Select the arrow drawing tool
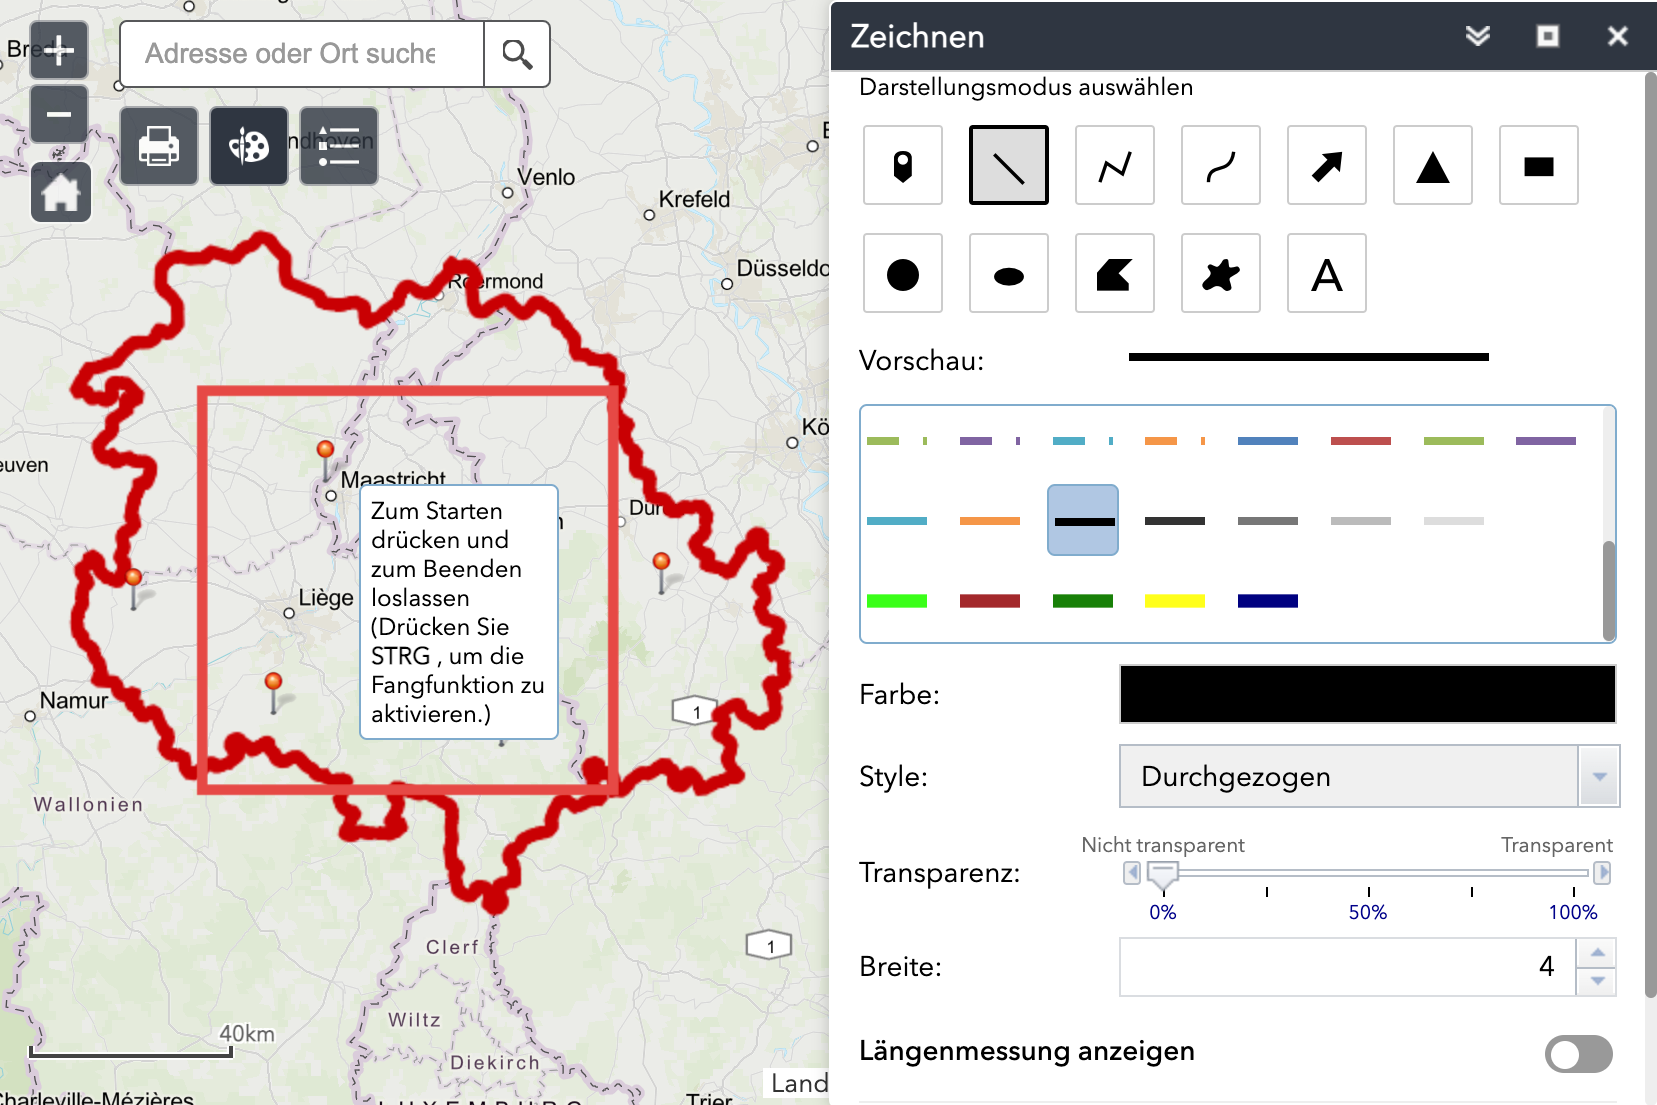 [x=1326, y=166]
